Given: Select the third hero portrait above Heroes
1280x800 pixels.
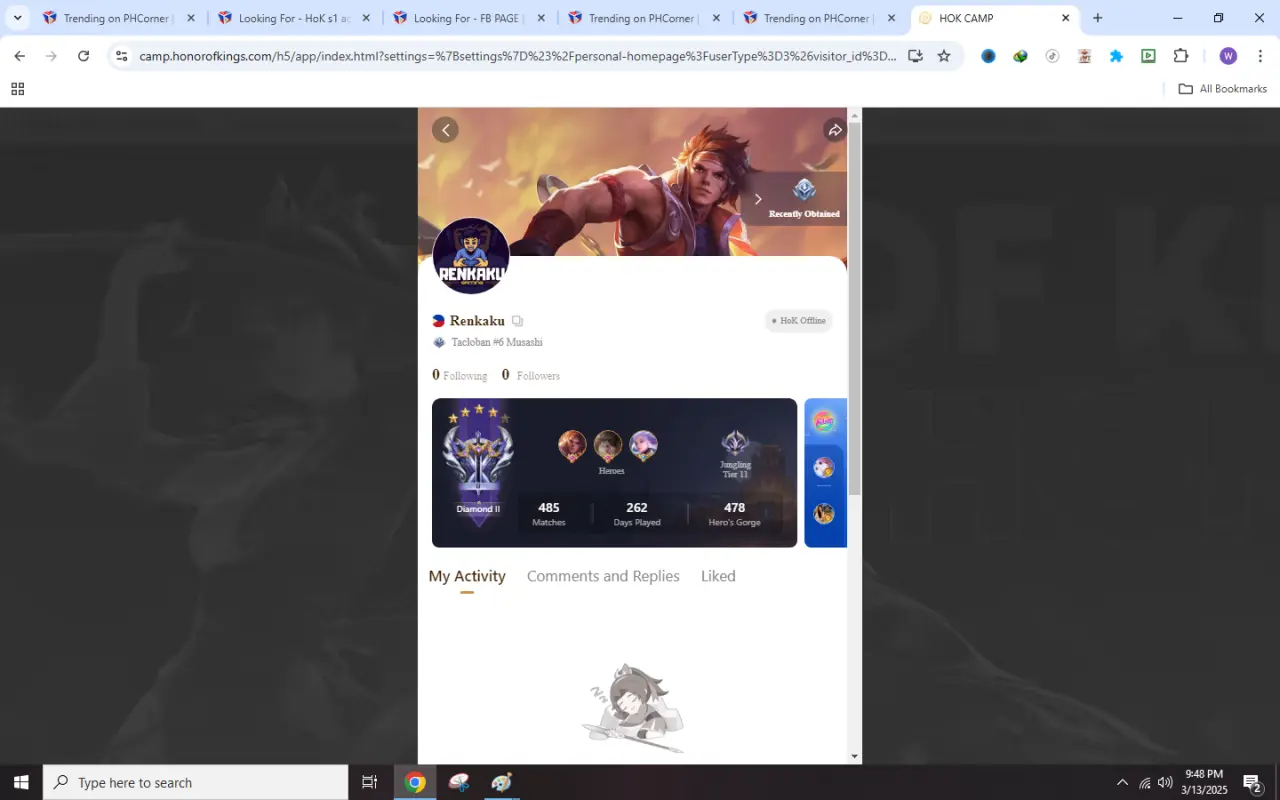Looking at the screenshot, I should click(643, 445).
